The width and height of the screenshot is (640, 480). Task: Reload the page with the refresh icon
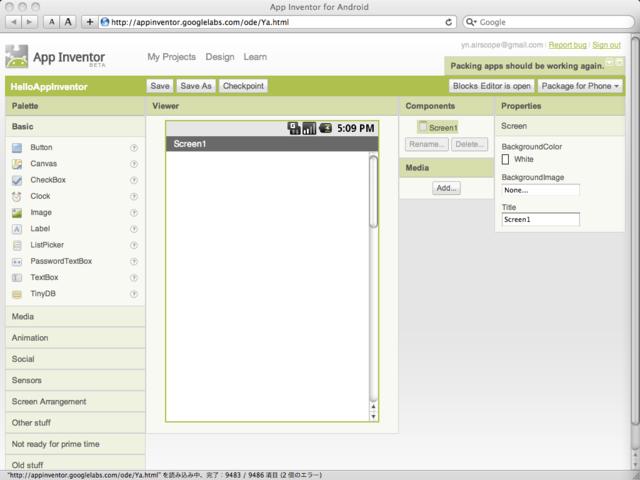(x=448, y=22)
